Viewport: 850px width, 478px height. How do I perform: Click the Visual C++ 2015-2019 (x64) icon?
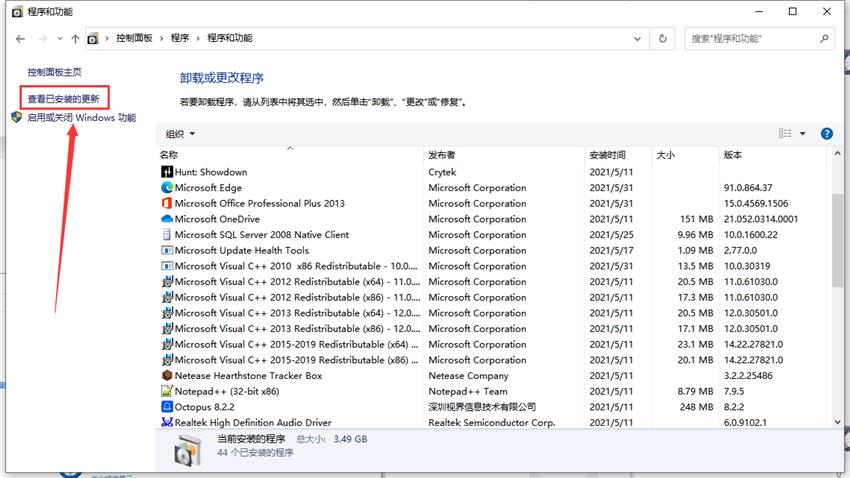(167, 344)
